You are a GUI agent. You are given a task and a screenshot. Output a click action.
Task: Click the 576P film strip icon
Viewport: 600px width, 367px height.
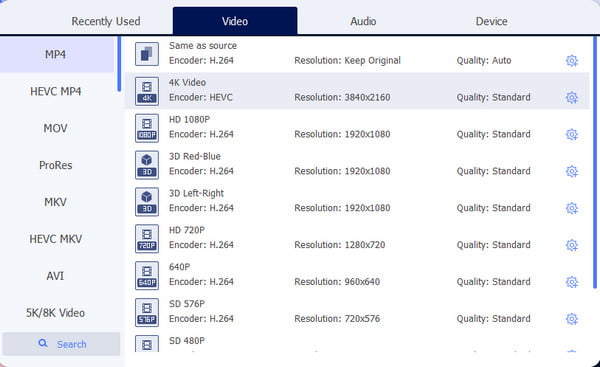coord(147,312)
